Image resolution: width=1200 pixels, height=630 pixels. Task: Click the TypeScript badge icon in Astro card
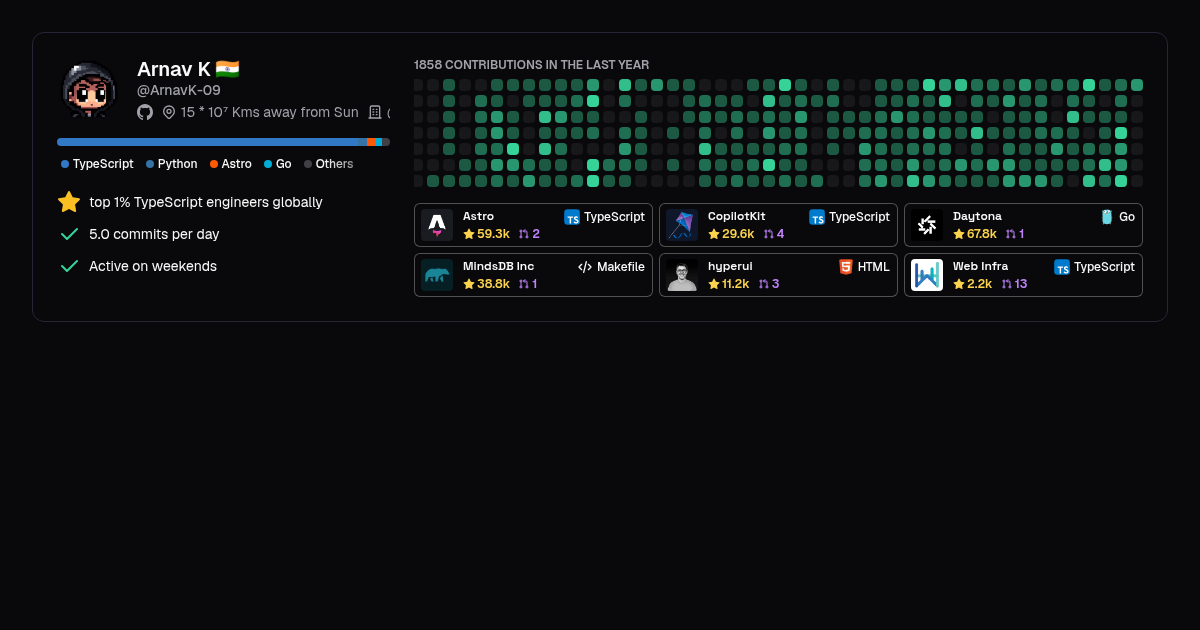pos(572,217)
